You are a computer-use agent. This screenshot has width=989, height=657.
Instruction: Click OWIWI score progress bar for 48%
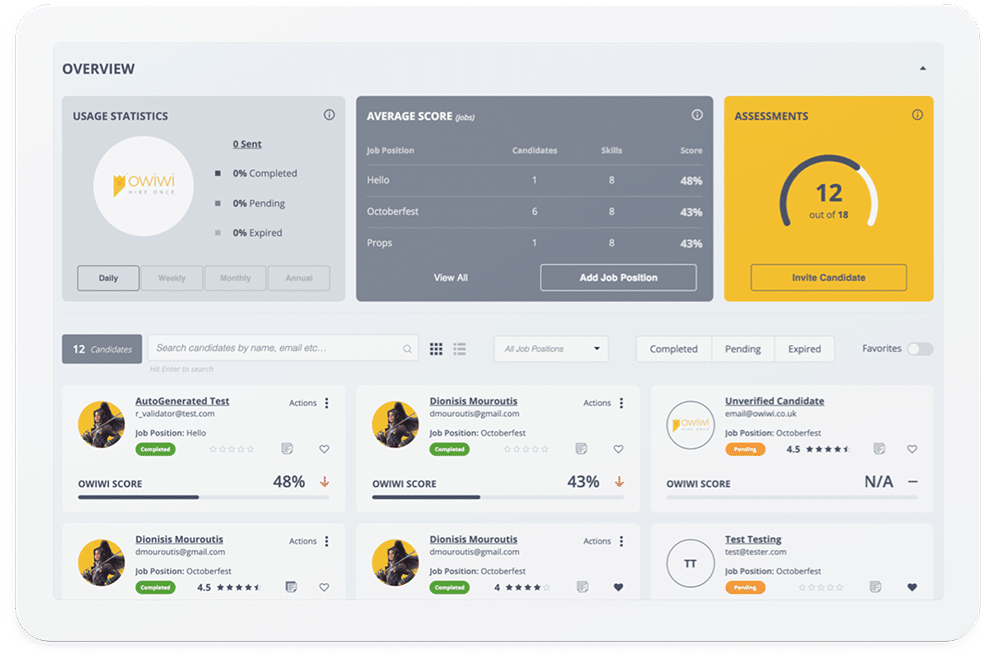click(203, 497)
